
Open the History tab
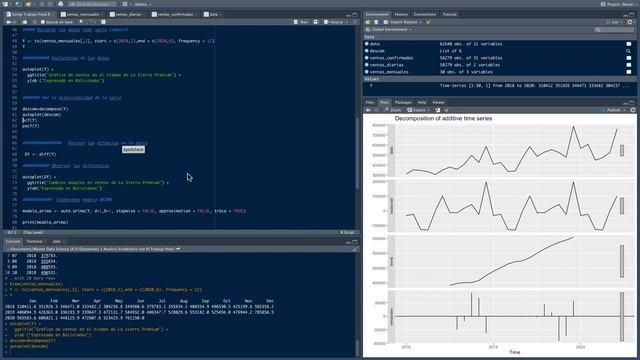point(401,14)
